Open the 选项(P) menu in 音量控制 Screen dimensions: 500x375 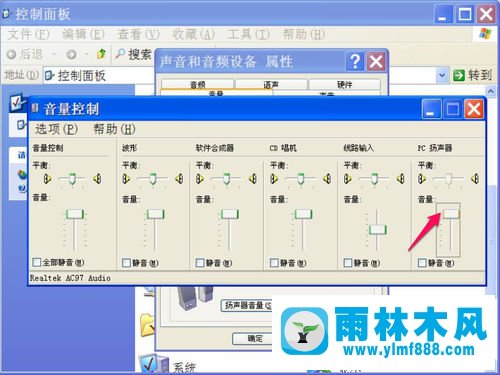56,129
